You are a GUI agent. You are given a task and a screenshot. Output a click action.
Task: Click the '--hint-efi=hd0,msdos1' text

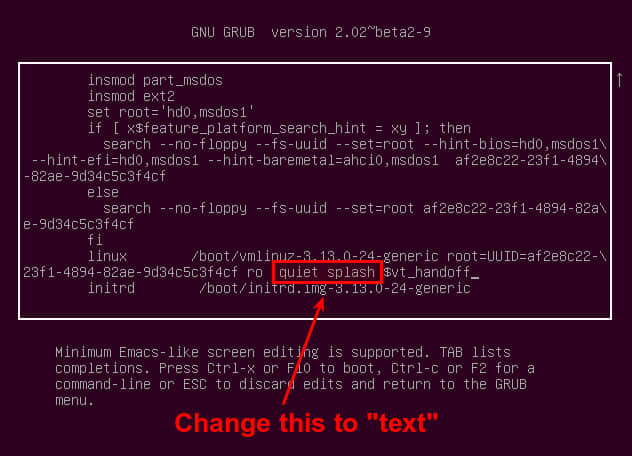pyautogui.click(x=115, y=160)
